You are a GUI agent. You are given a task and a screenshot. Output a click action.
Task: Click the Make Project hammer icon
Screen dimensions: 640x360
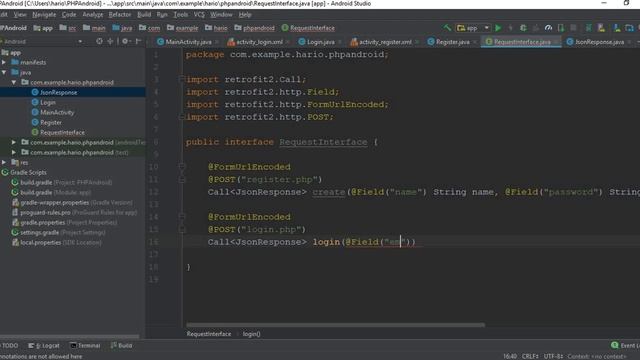447,28
